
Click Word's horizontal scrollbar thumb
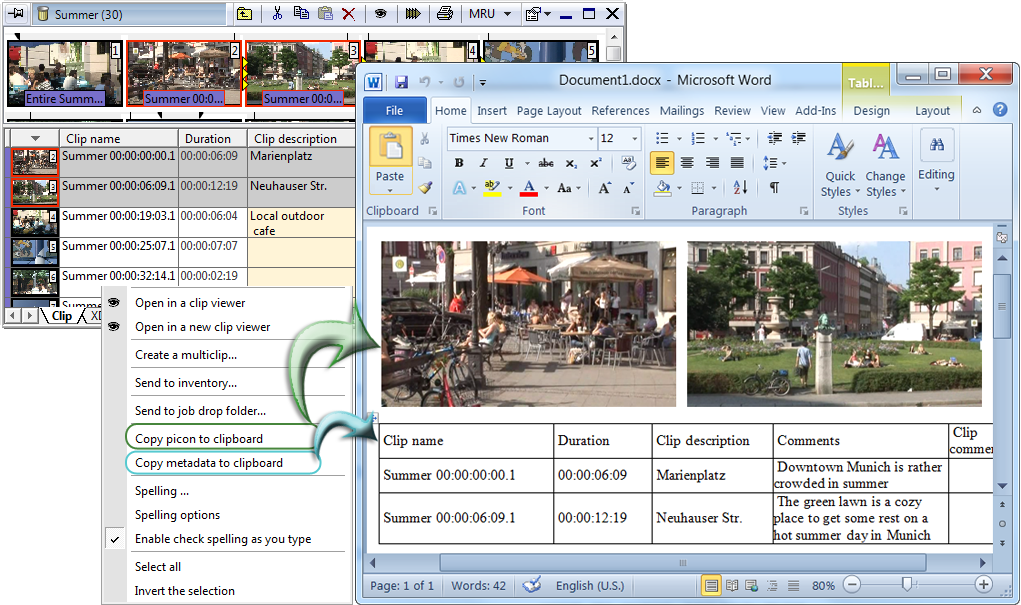click(682, 563)
